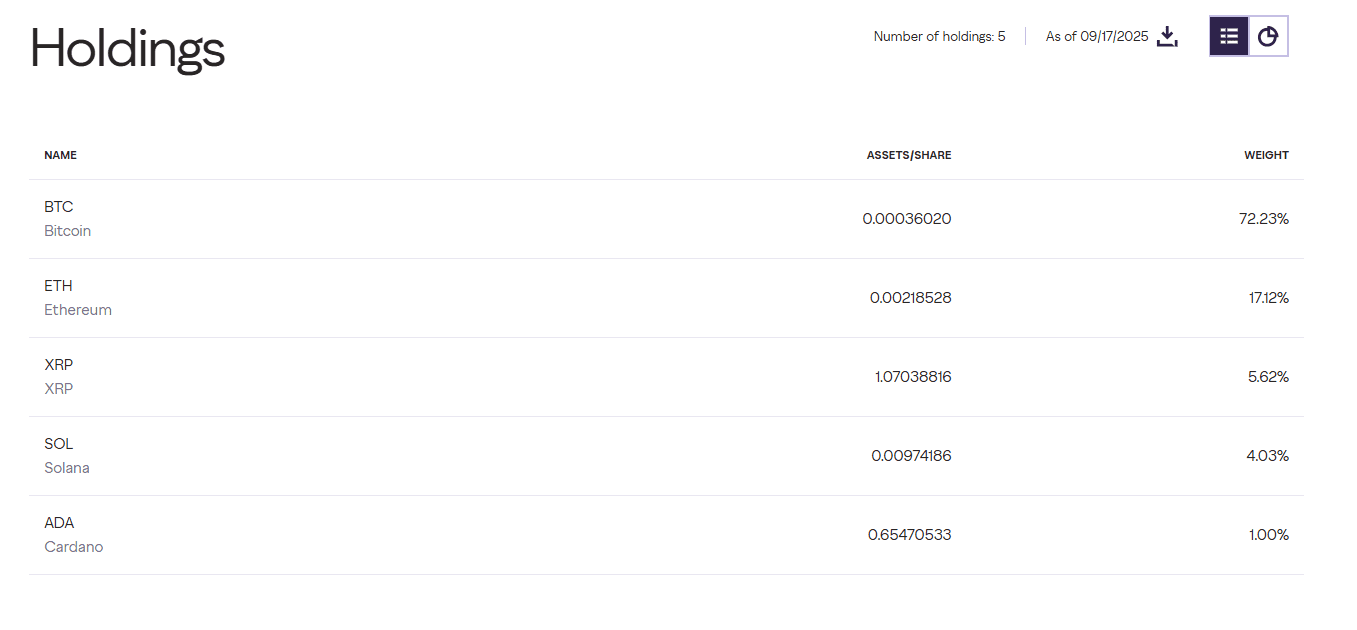The image size is (1357, 630).
Task: Switch to table layout view
Action: coord(1228,35)
